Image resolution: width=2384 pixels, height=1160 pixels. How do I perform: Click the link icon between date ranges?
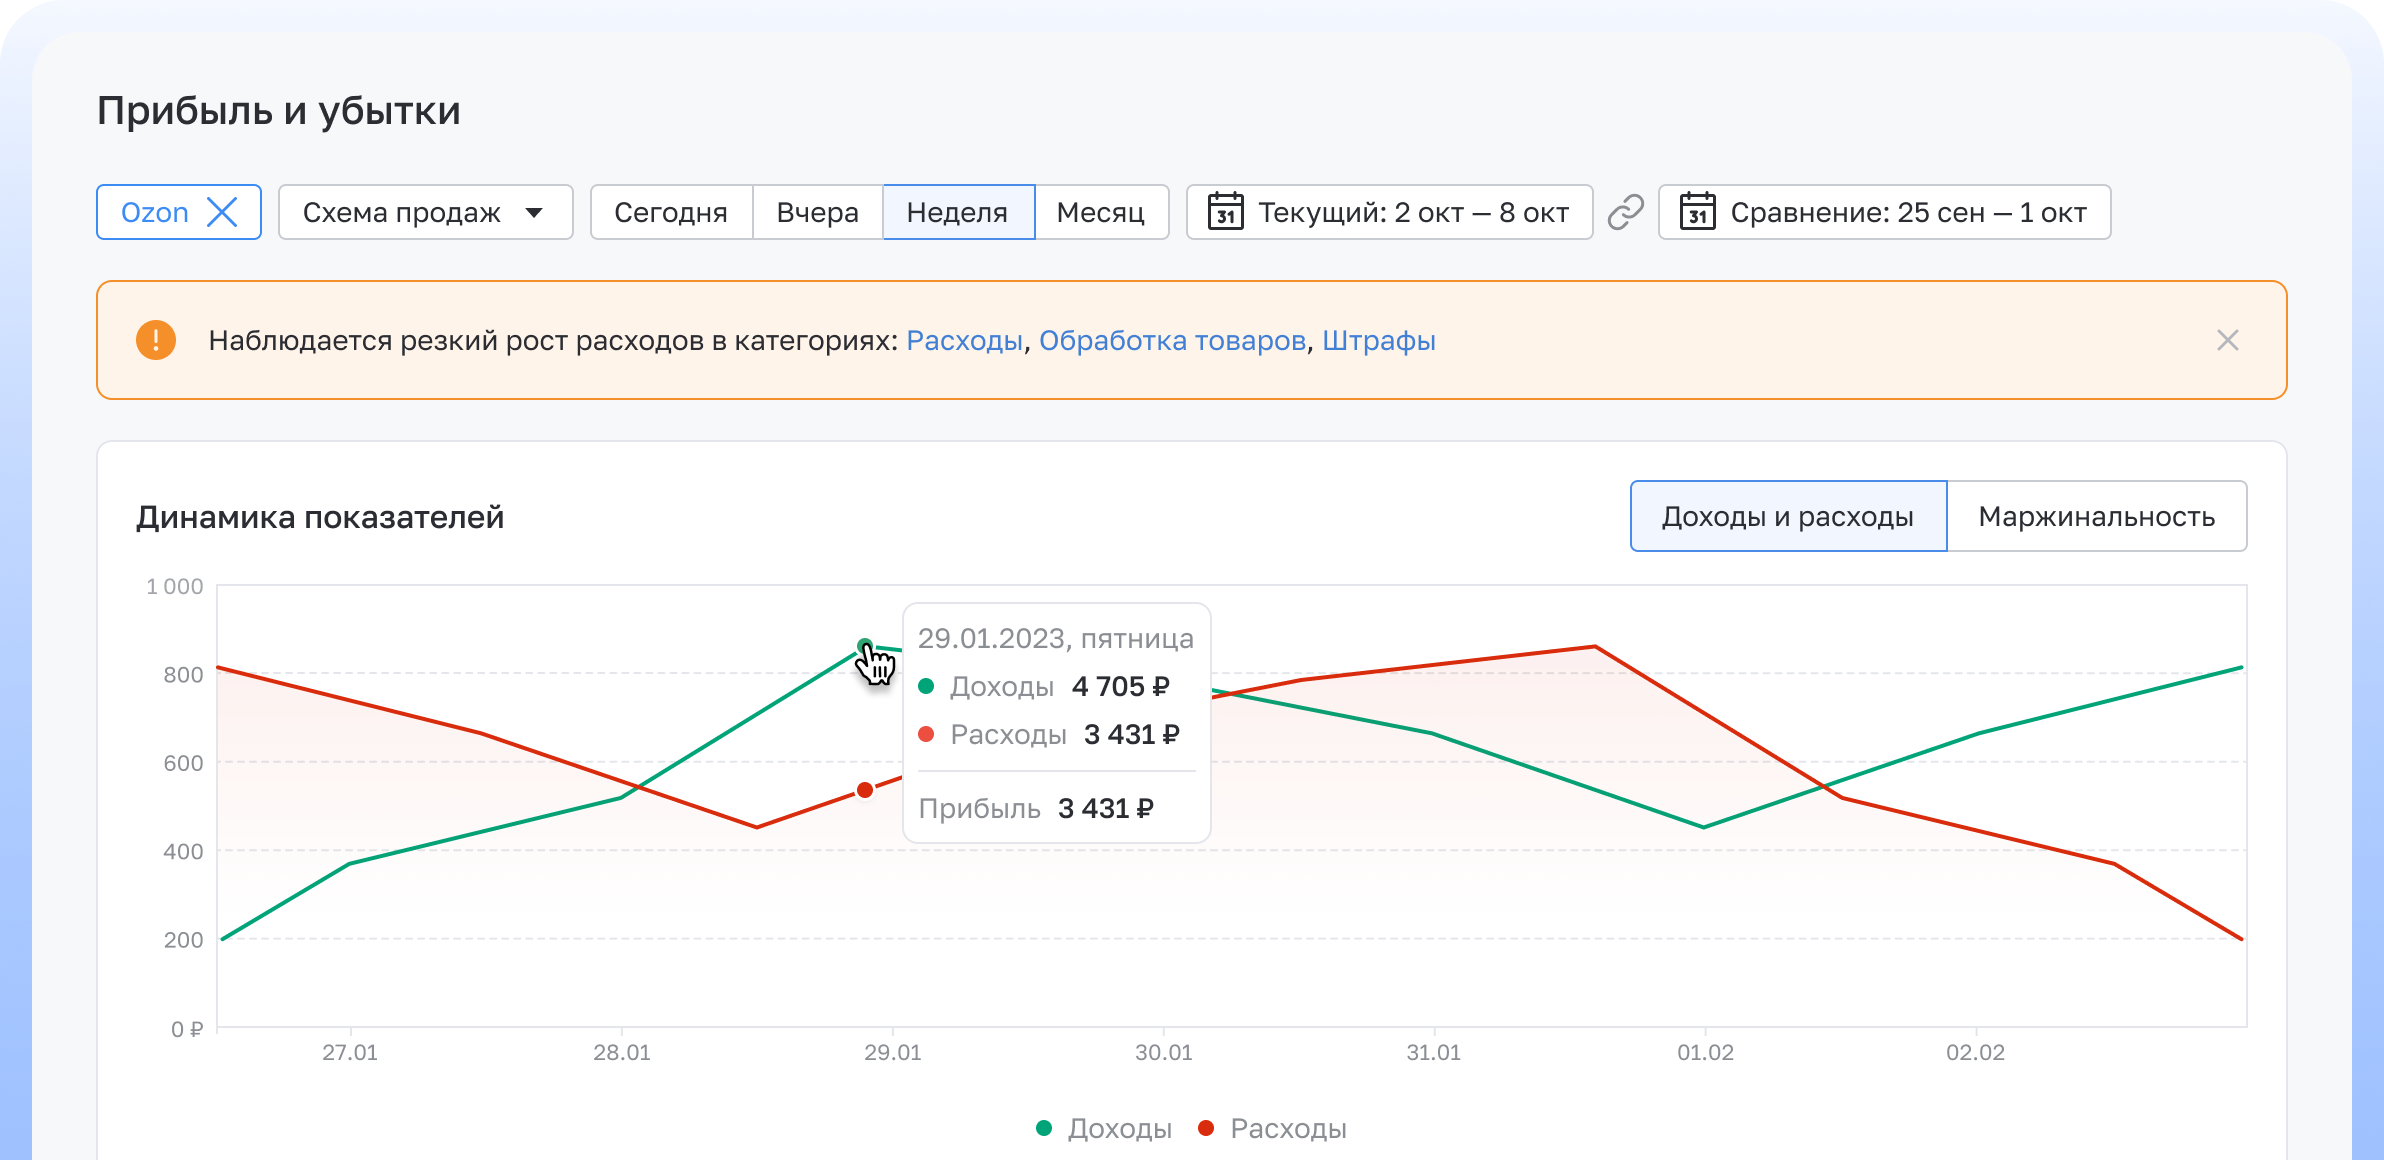point(1625,212)
